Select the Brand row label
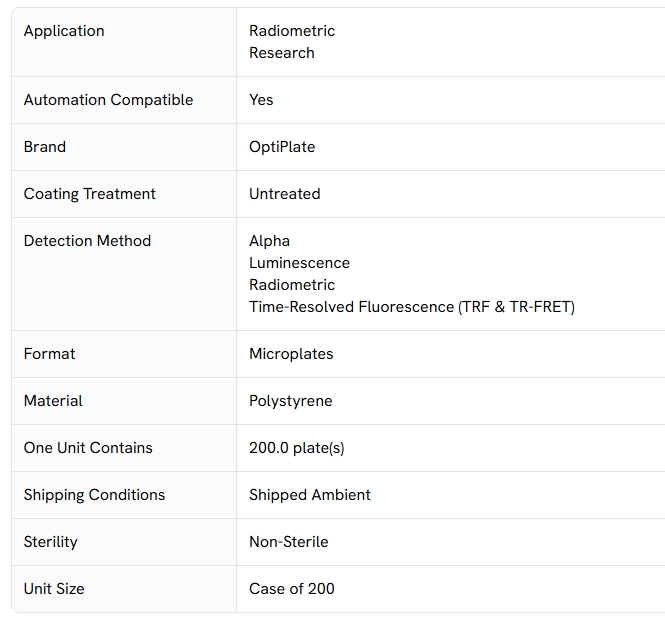Screen dimensions: 665x621 [45, 147]
